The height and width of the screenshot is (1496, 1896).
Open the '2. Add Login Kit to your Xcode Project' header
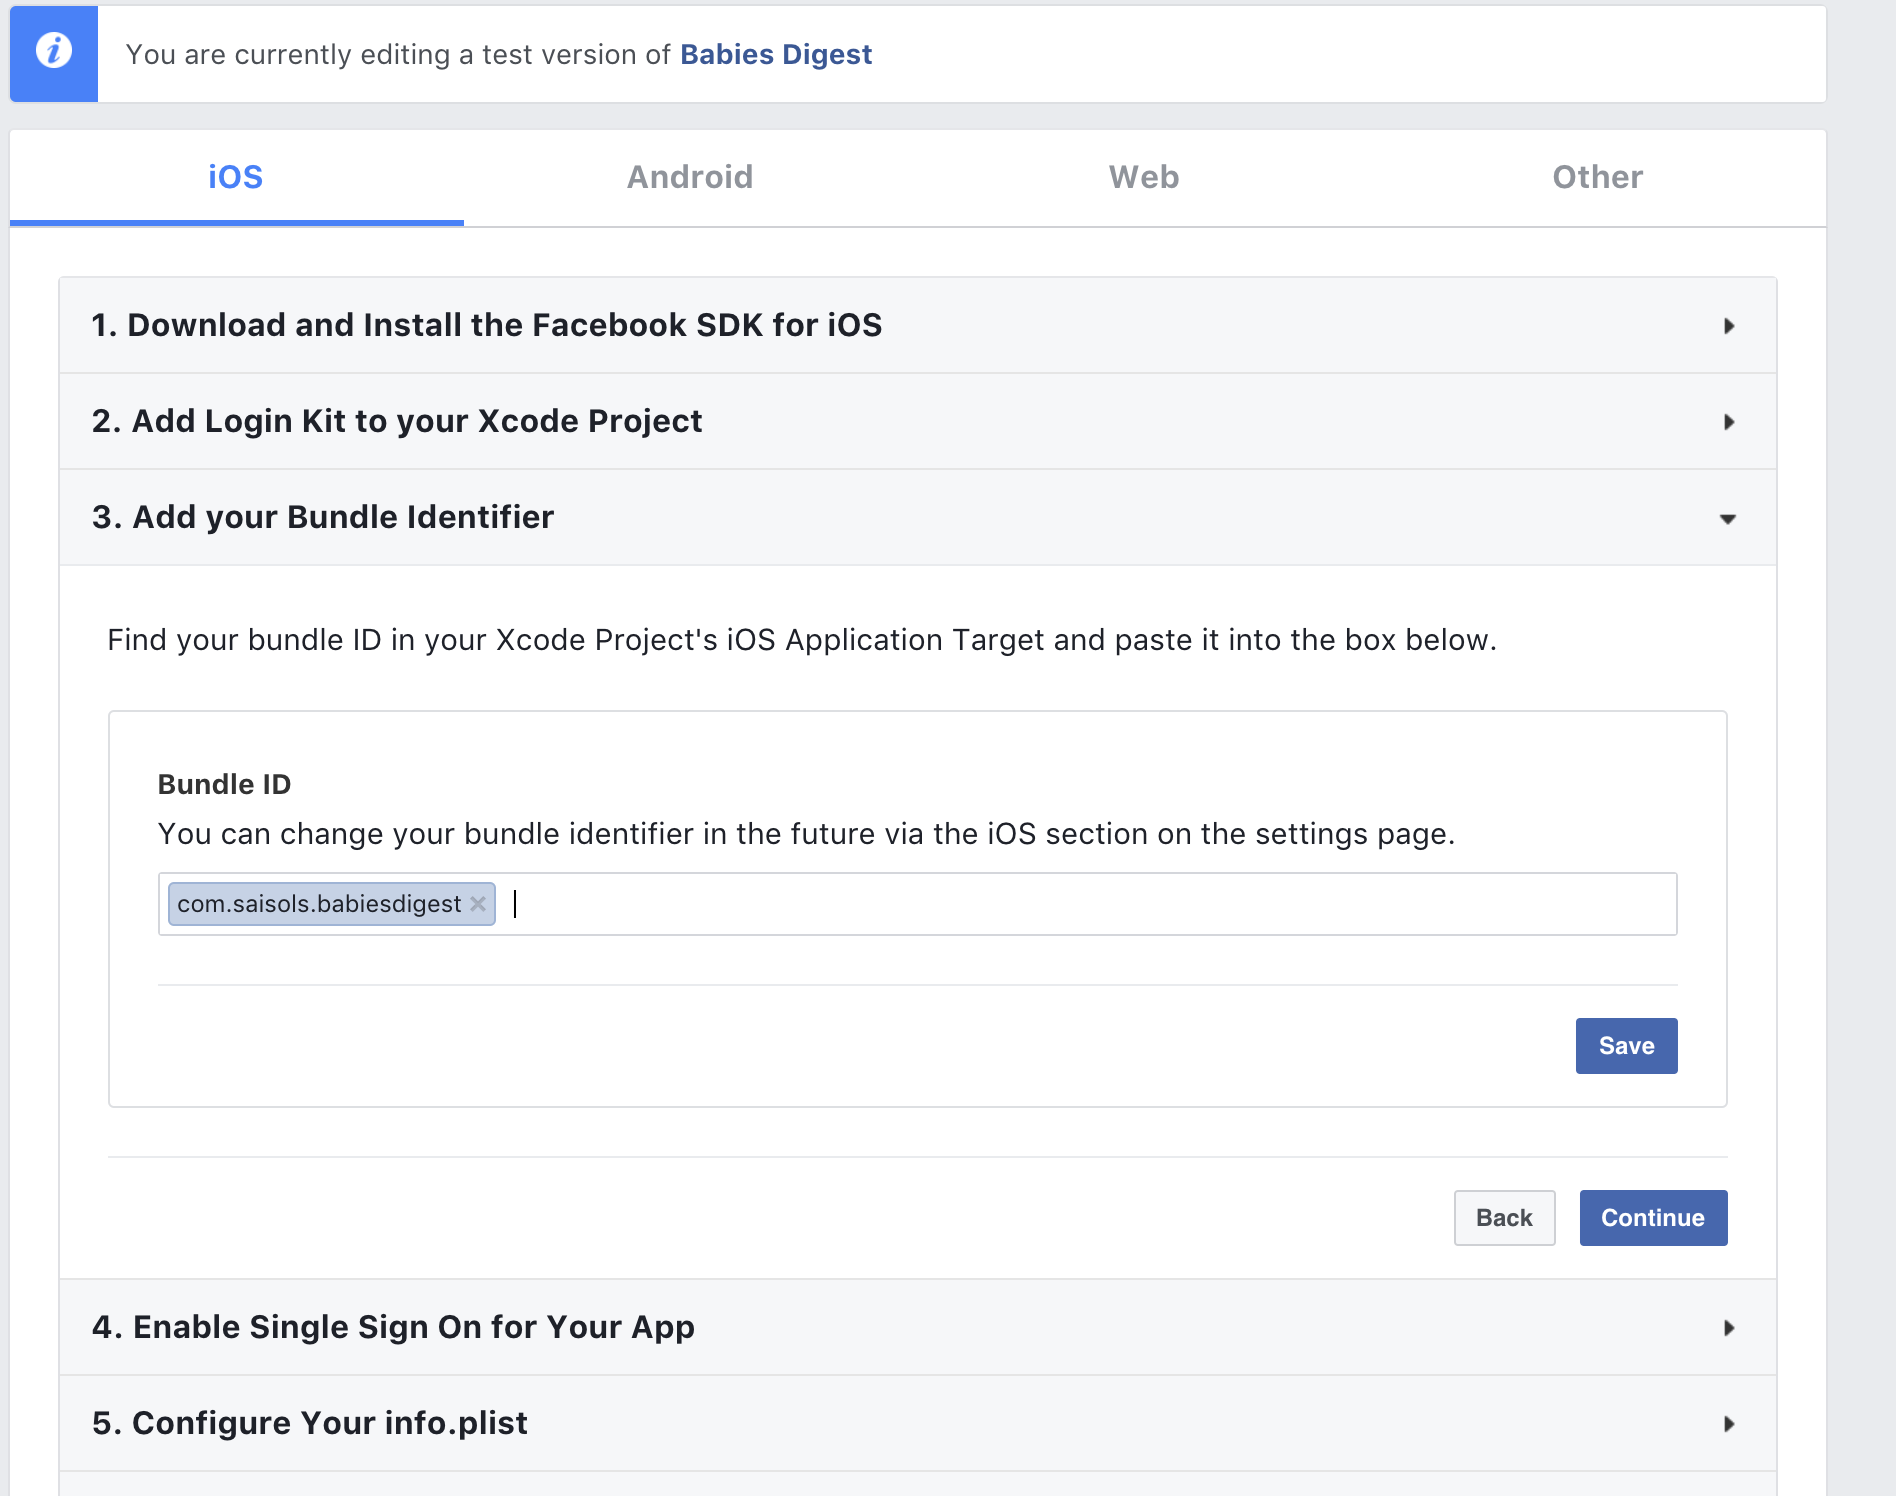click(x=918, y=422)
